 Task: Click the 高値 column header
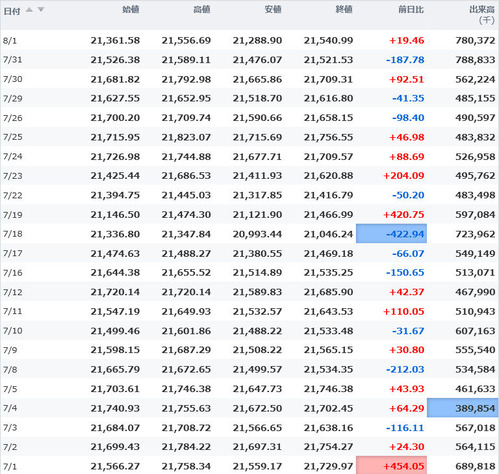(202, 10)
